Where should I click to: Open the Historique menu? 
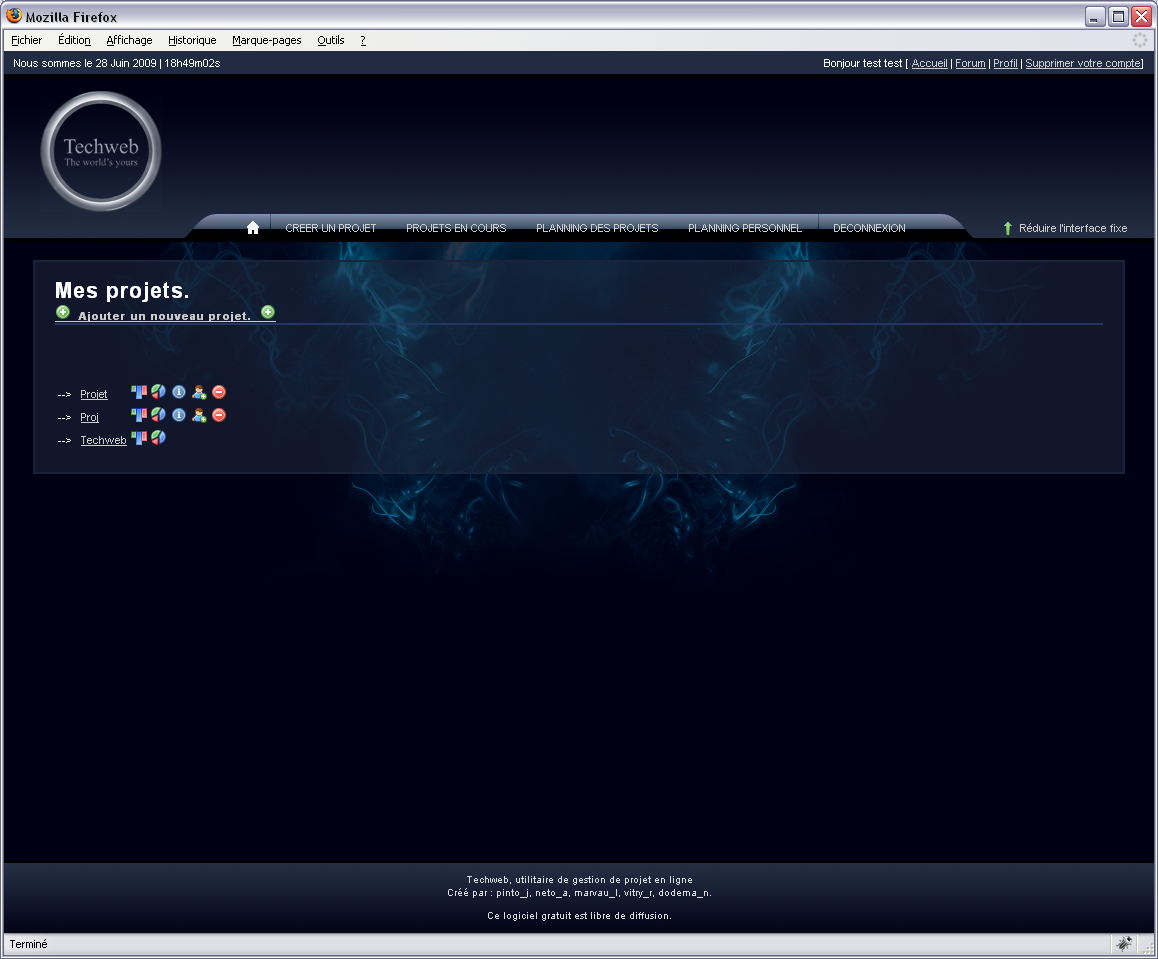[x=192, y=40]
